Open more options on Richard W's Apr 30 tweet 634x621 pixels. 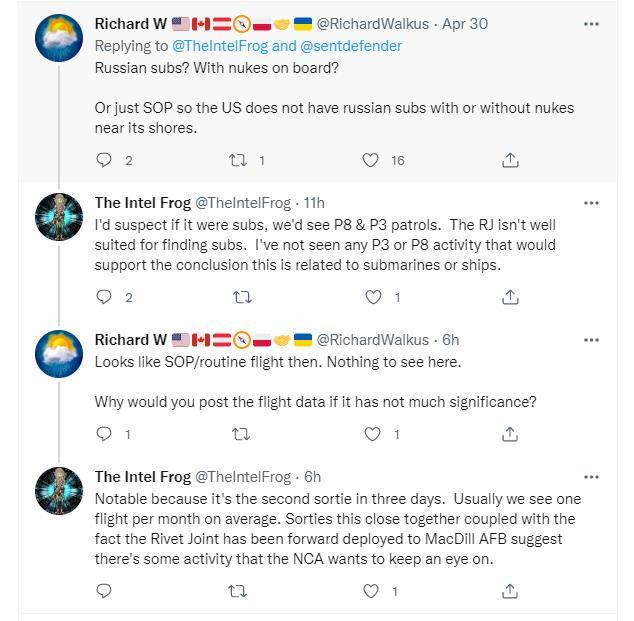(591, 24)
